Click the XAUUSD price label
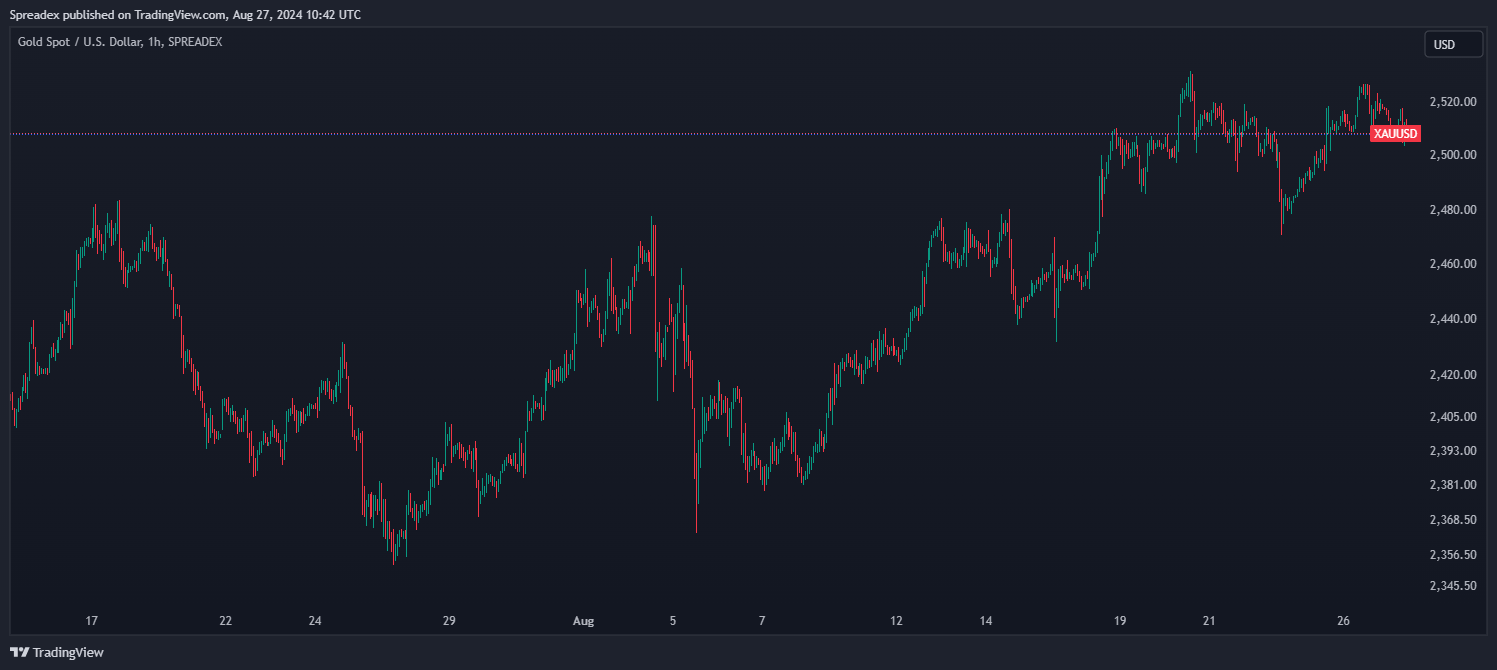This screenshot has height=670, width=1497. [x=1395, y=133]
